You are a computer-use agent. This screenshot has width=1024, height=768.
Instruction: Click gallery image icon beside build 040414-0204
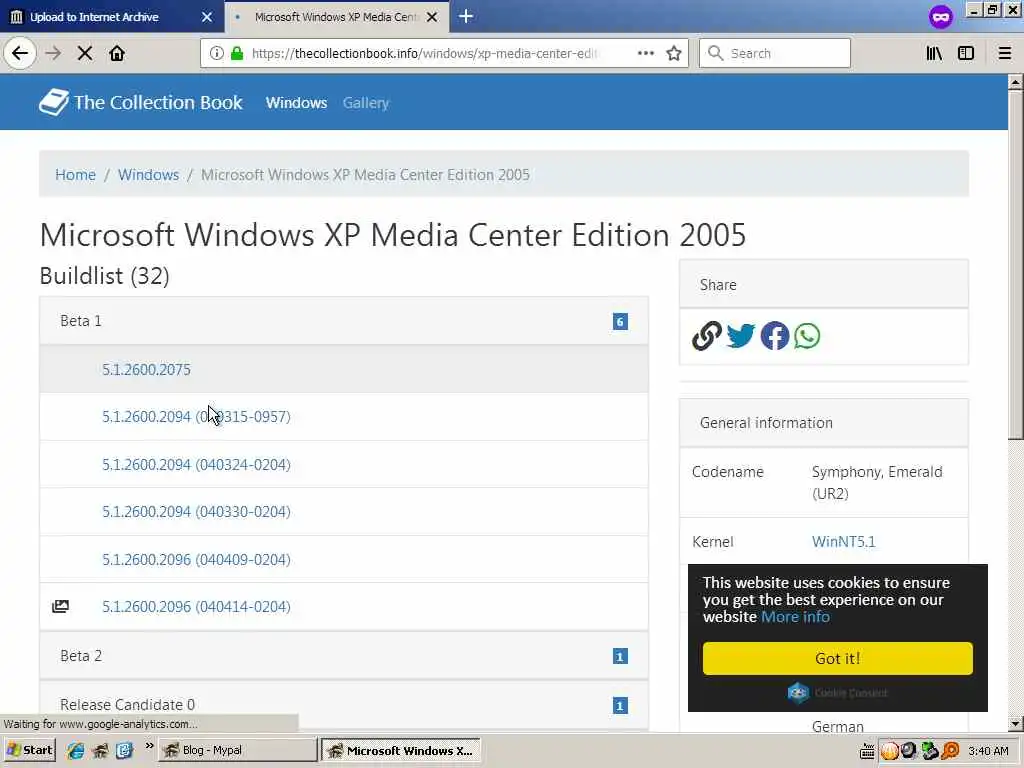(60, 606)
